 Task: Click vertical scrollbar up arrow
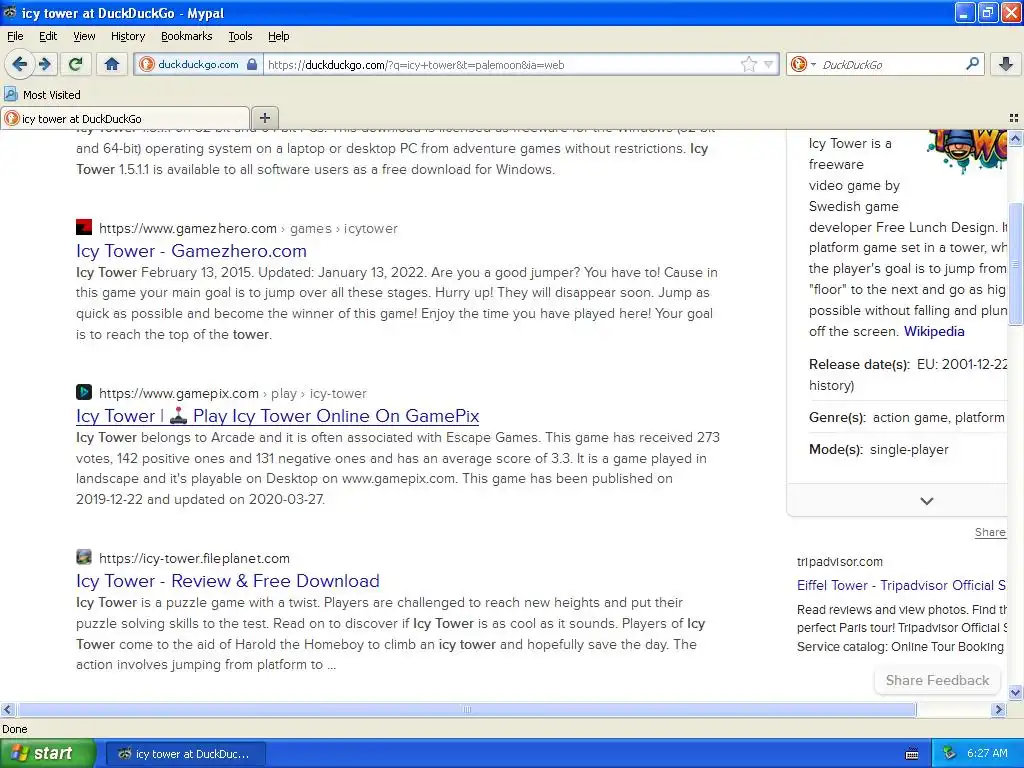coord(1015,138)
